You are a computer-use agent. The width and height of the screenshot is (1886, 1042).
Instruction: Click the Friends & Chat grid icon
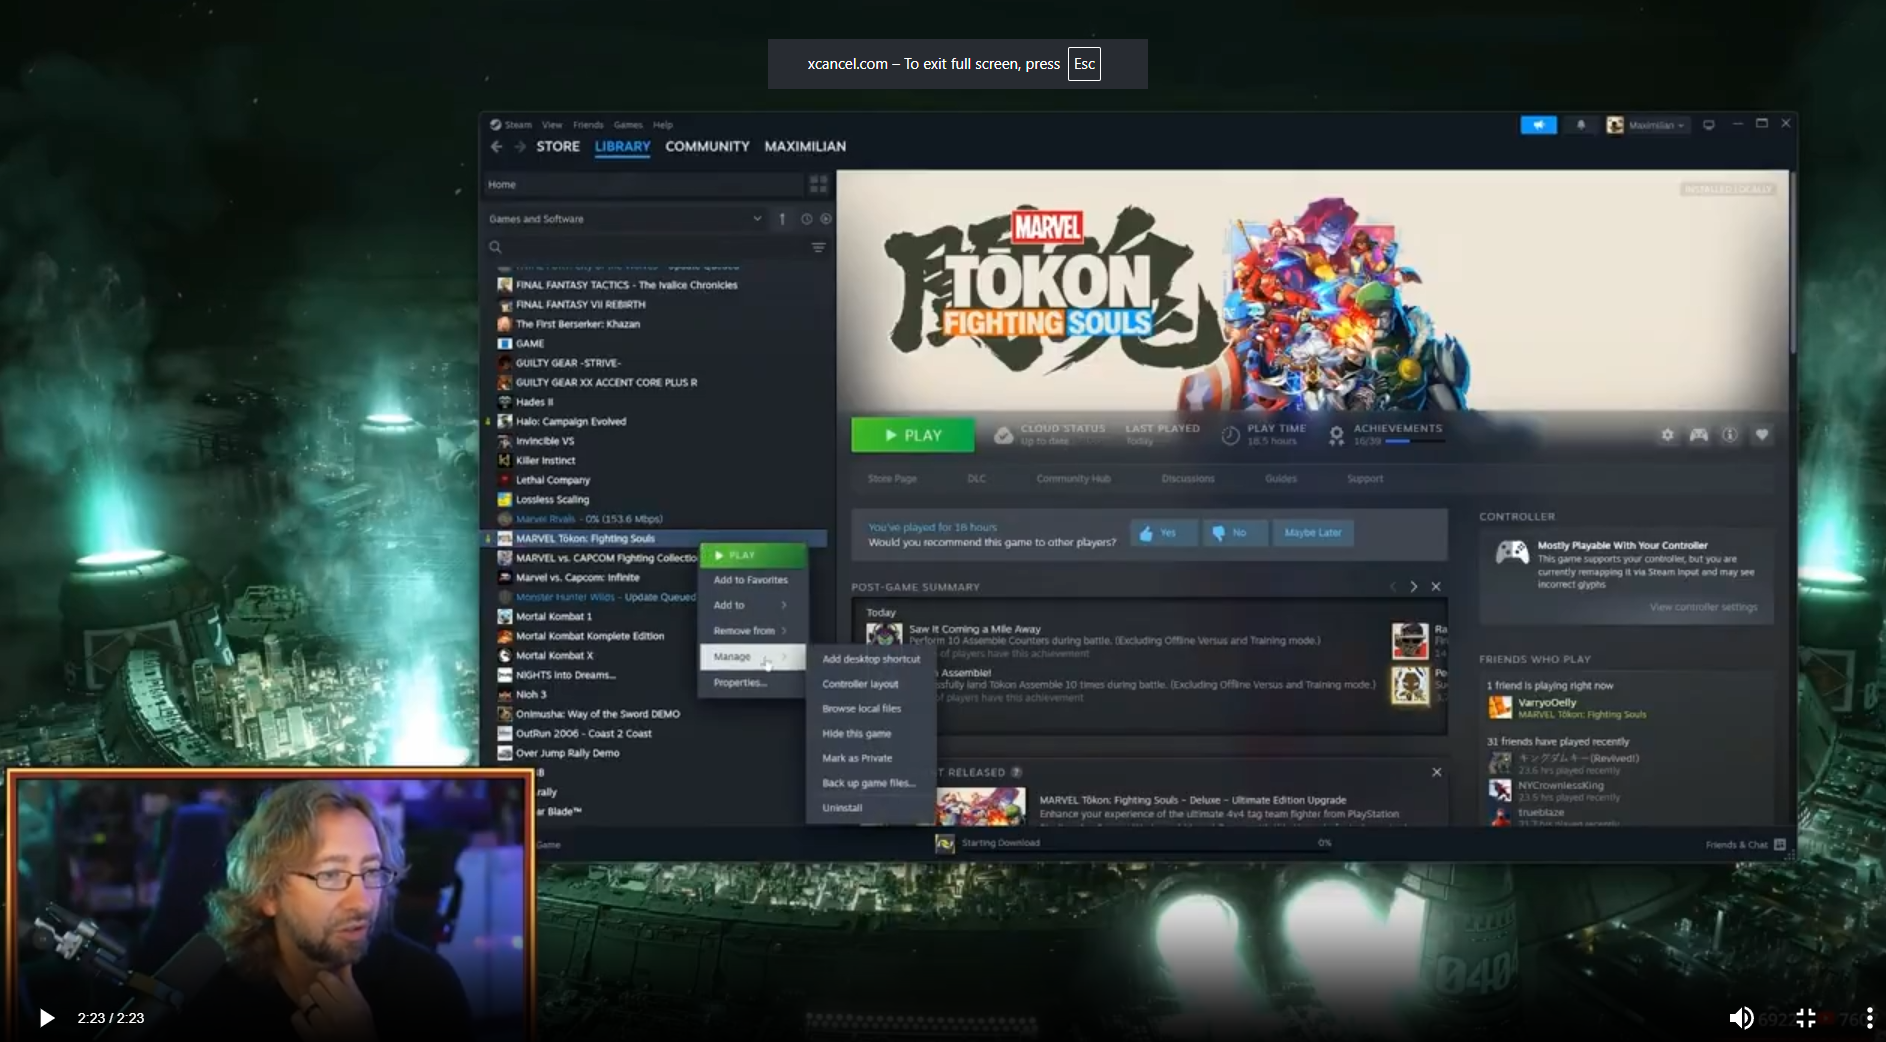(1780, 845)
